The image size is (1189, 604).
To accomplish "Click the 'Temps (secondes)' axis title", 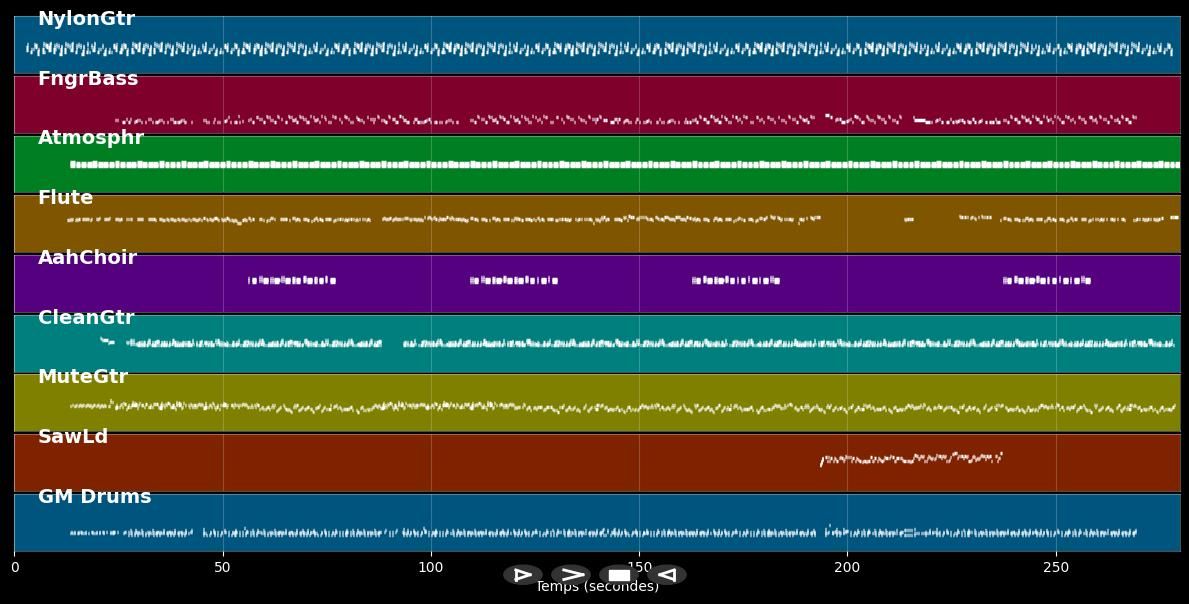I will [x=597, y=588].
